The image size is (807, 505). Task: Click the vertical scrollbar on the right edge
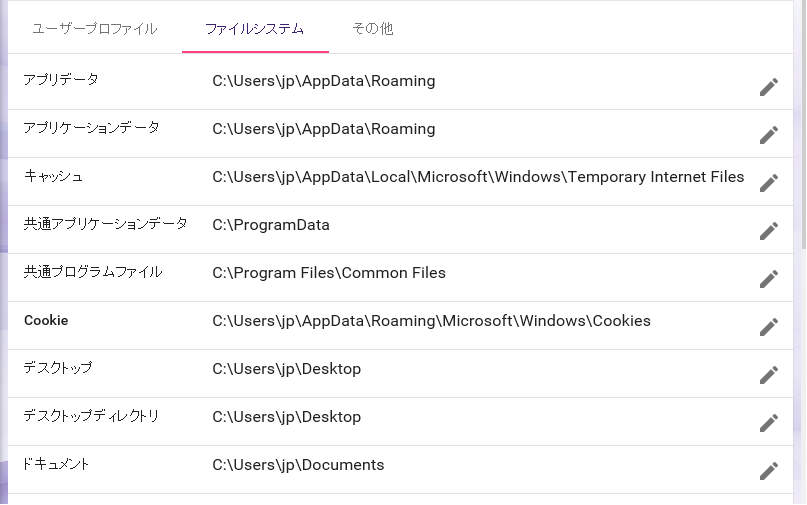[x=802, y=252]
